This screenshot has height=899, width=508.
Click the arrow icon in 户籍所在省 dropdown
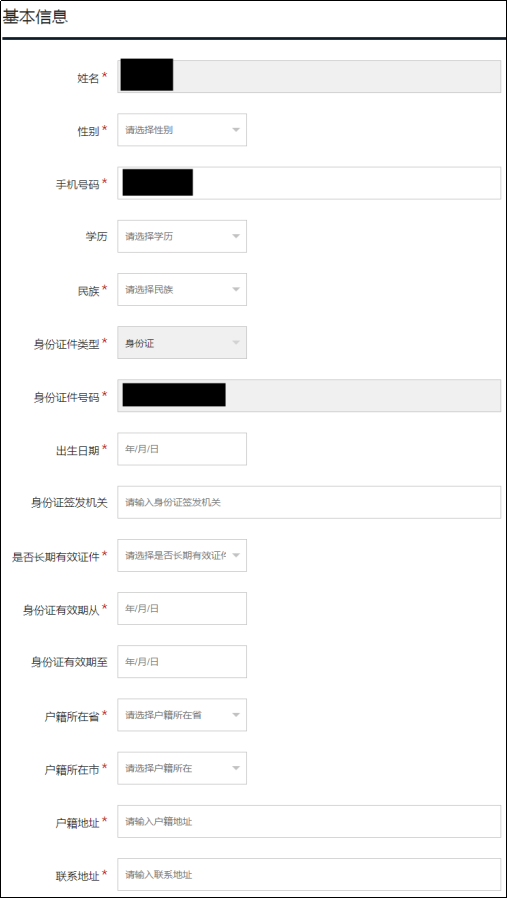pos(236,715)
